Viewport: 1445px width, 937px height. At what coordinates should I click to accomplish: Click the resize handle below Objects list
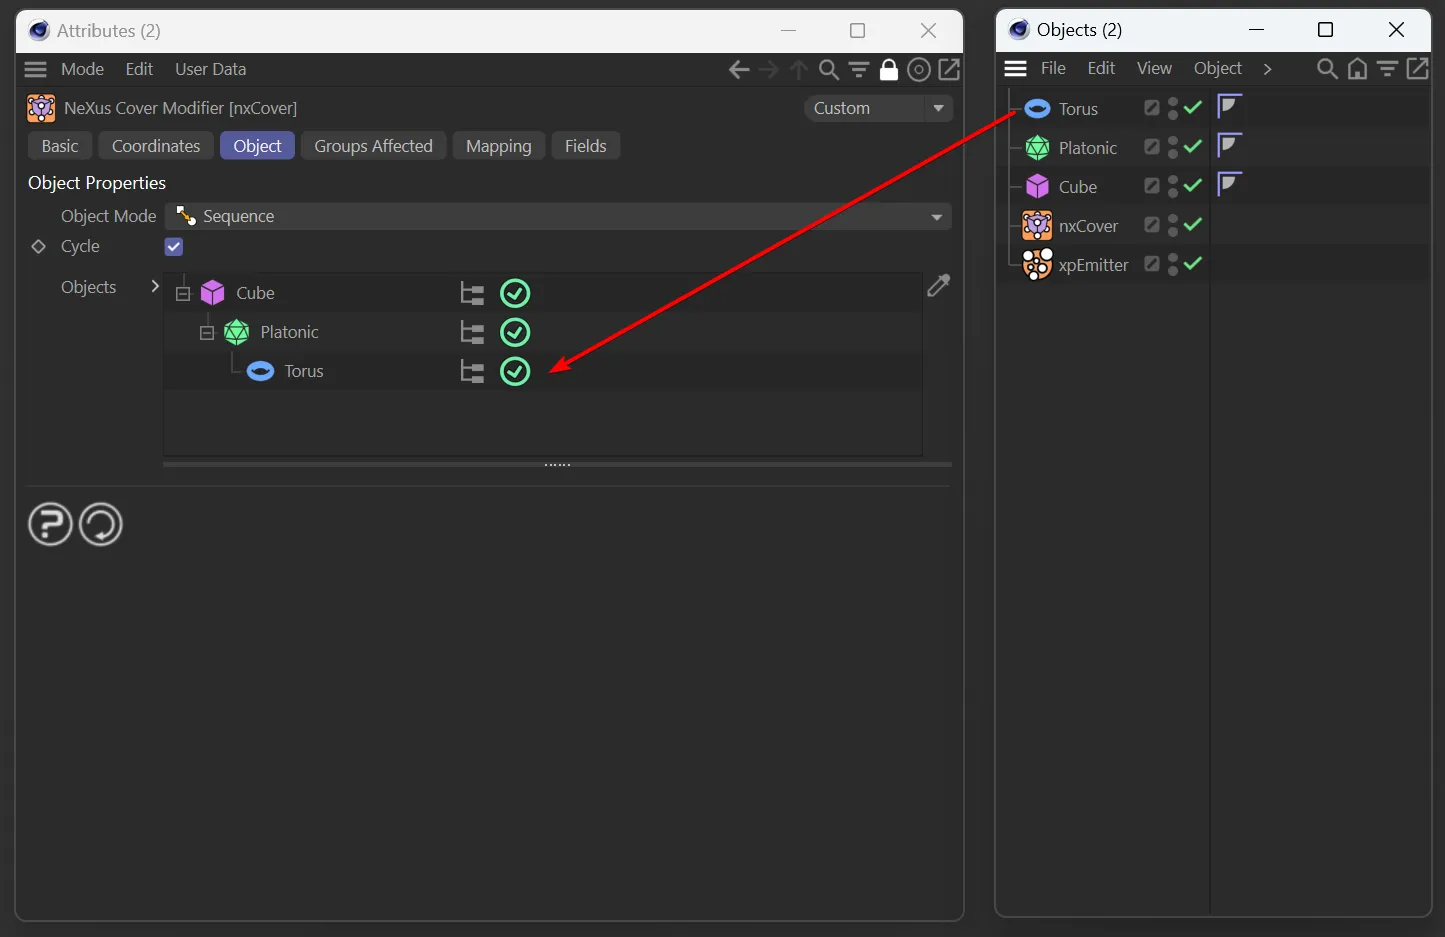coord(557,465)
